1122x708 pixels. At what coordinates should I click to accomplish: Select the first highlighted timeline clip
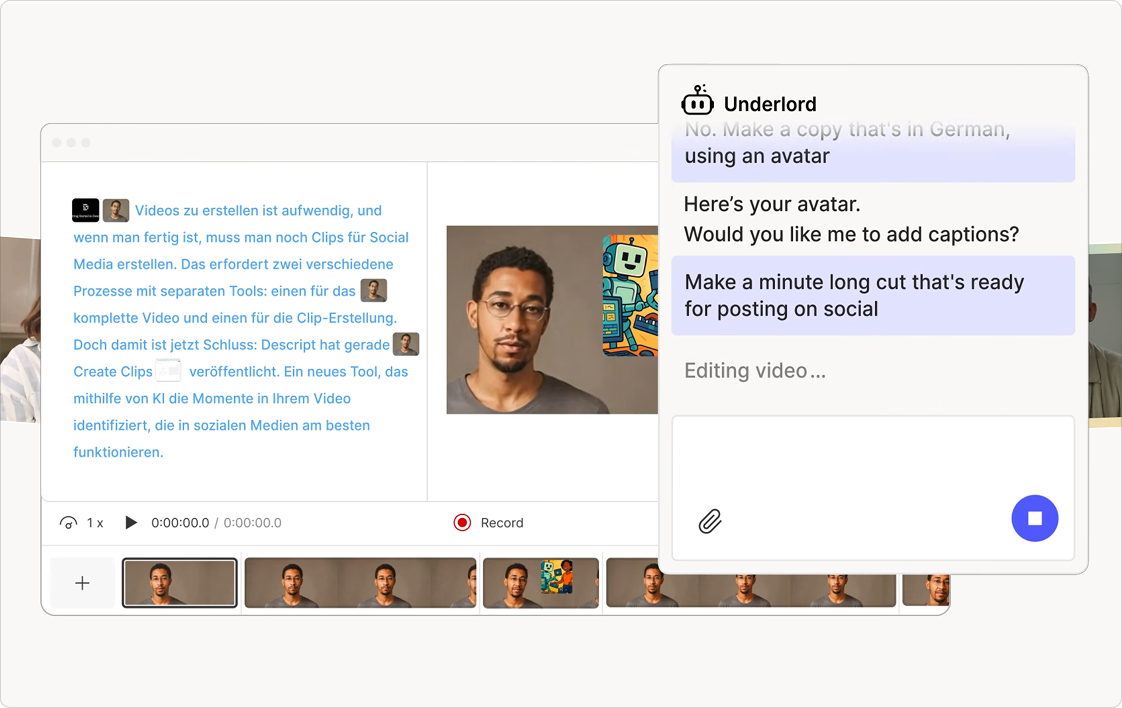(180, 583)
